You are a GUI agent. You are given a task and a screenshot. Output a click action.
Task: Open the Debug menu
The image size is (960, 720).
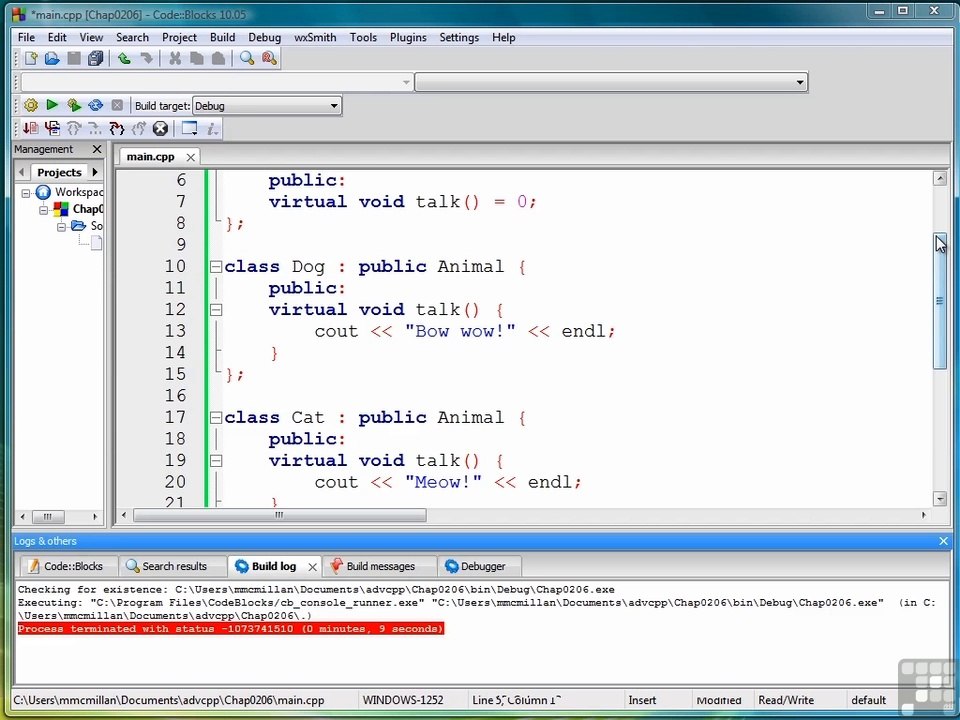264,37
